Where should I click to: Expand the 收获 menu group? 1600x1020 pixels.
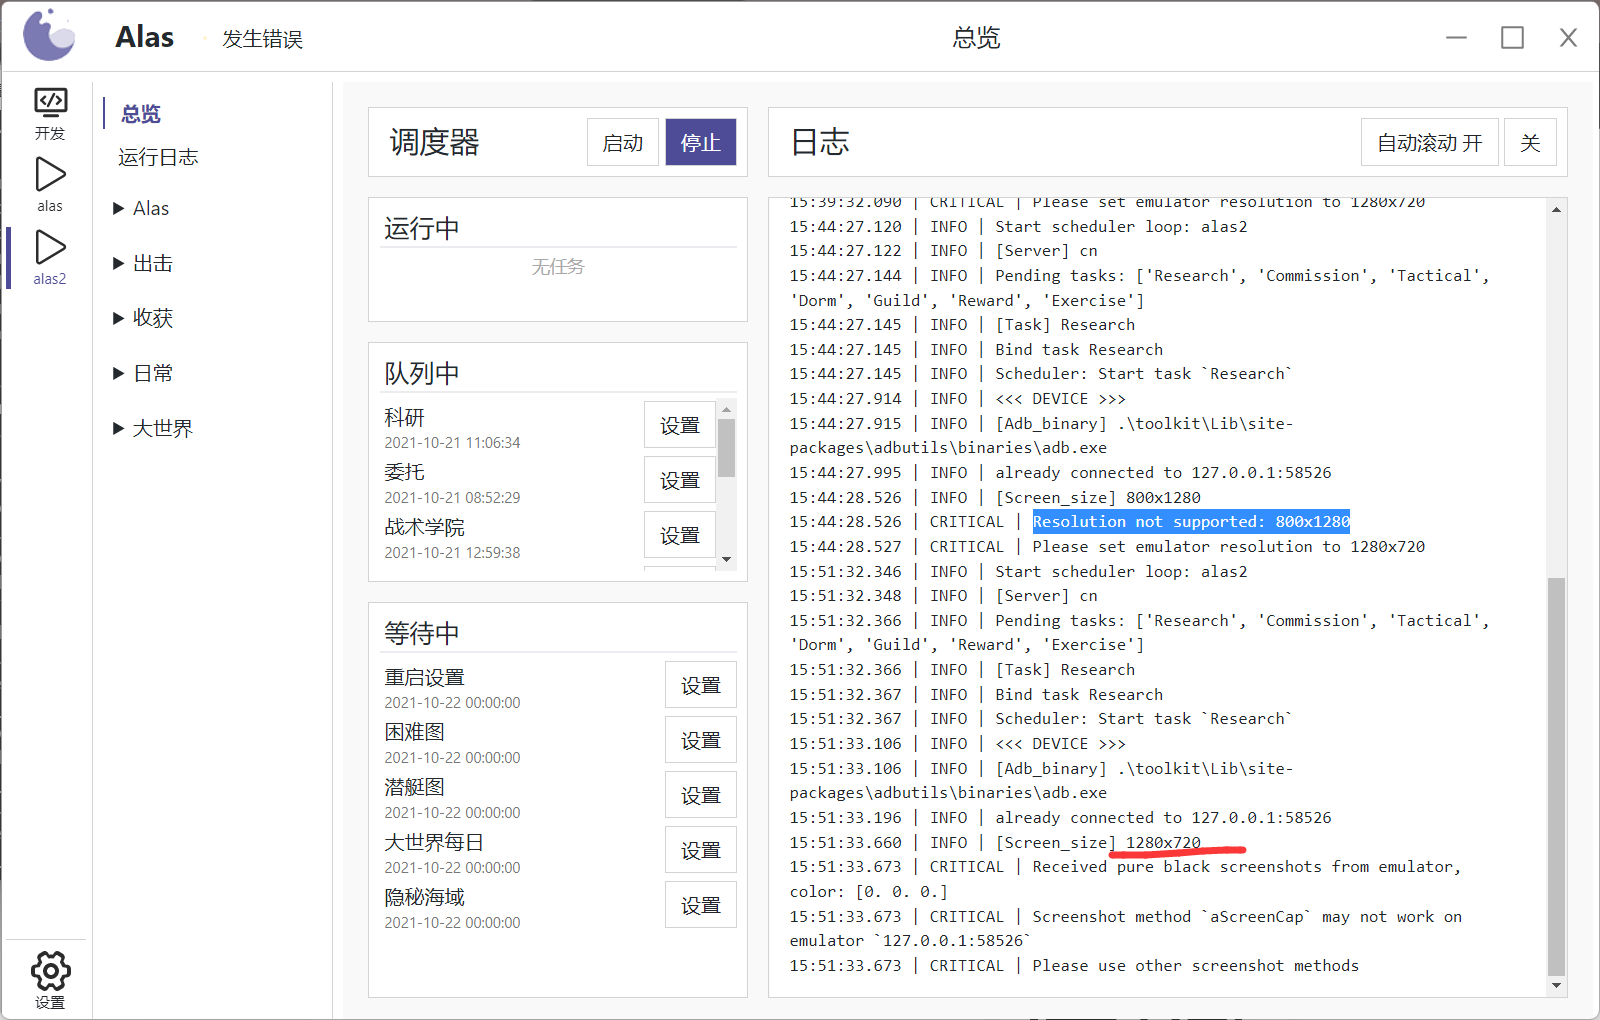(x=143, y=318)
